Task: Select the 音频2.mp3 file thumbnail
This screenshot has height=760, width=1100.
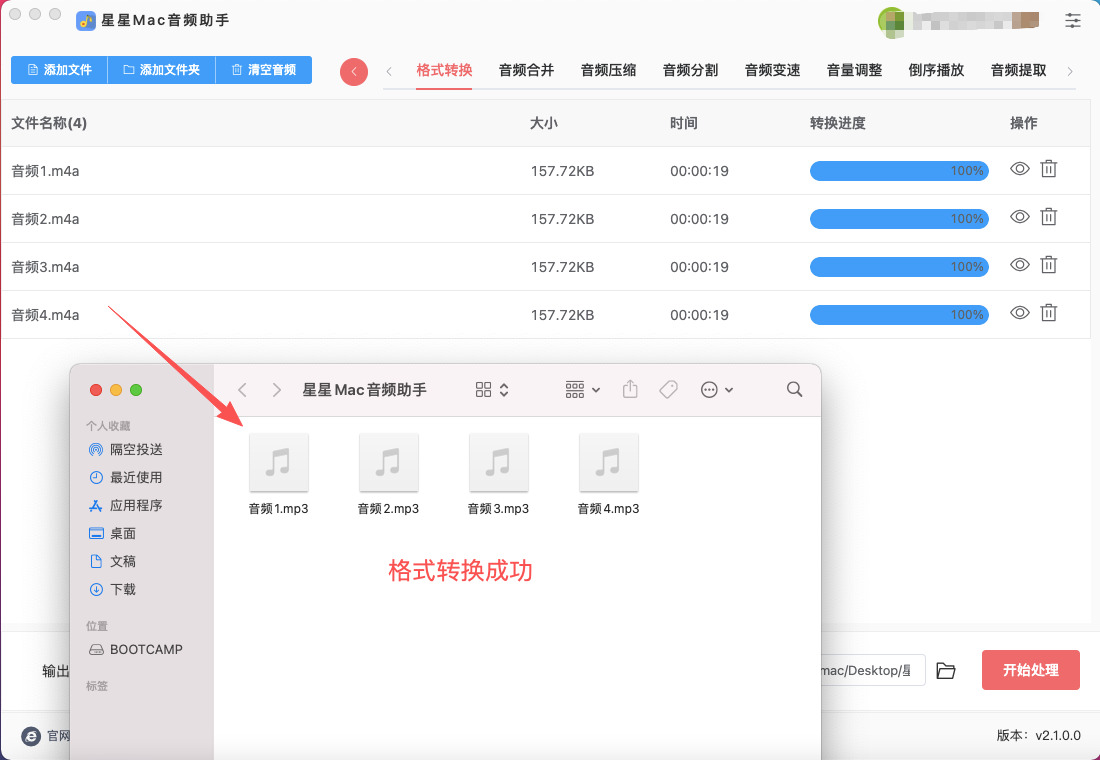Action: [388, 463]
